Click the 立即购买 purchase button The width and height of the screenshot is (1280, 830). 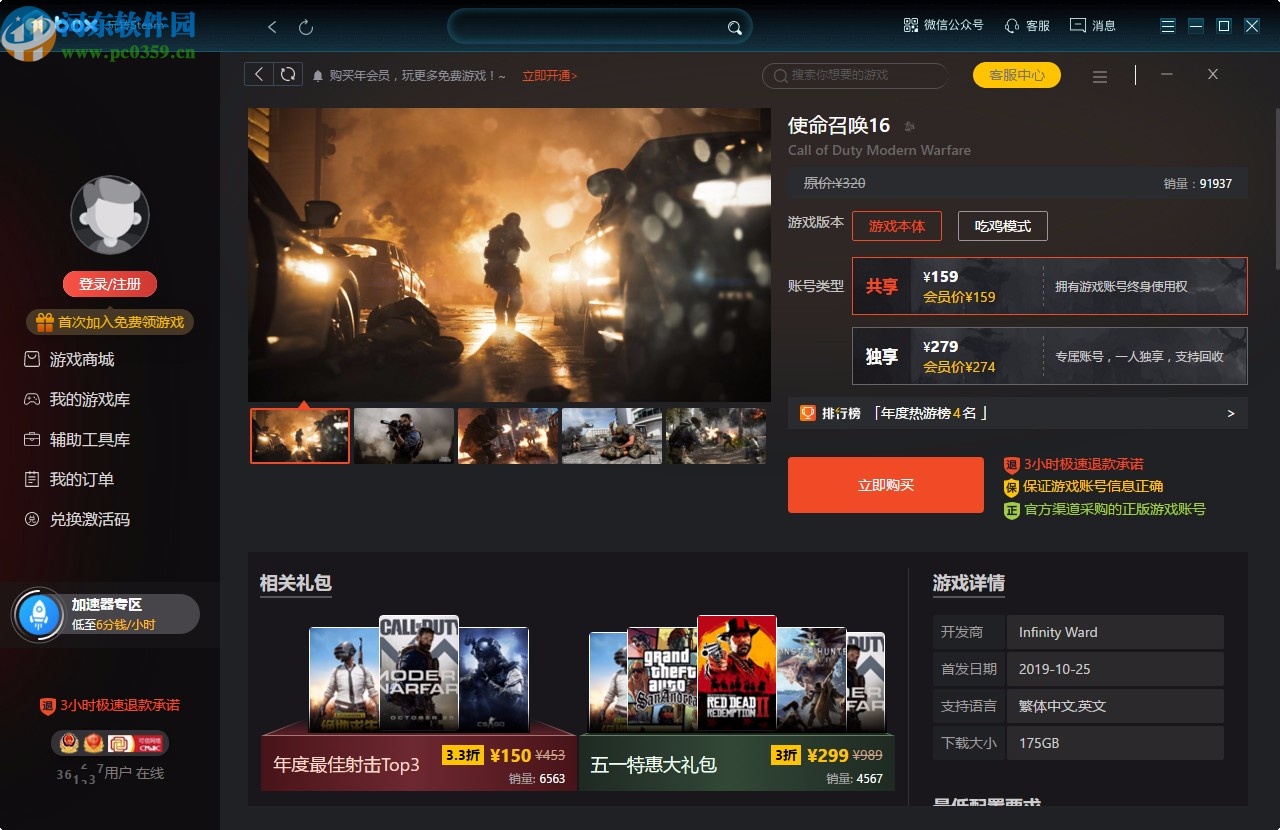885,484
